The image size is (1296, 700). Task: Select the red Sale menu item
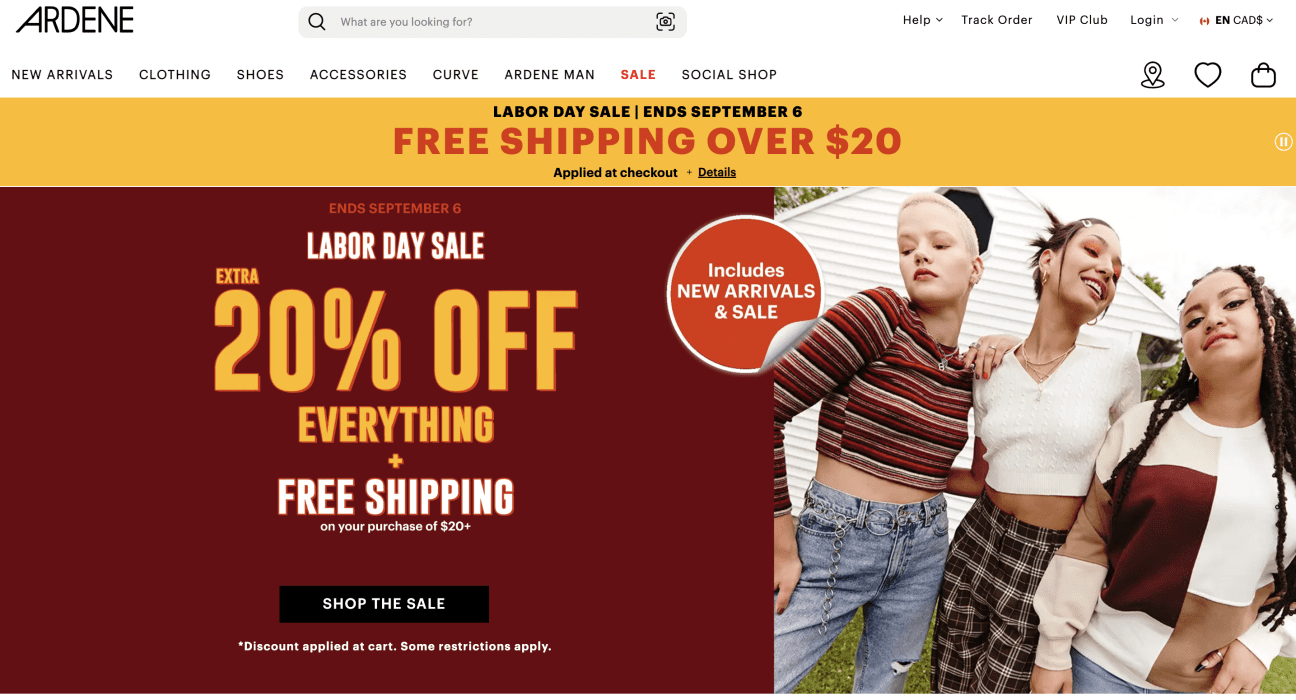(x=638, y=75)
